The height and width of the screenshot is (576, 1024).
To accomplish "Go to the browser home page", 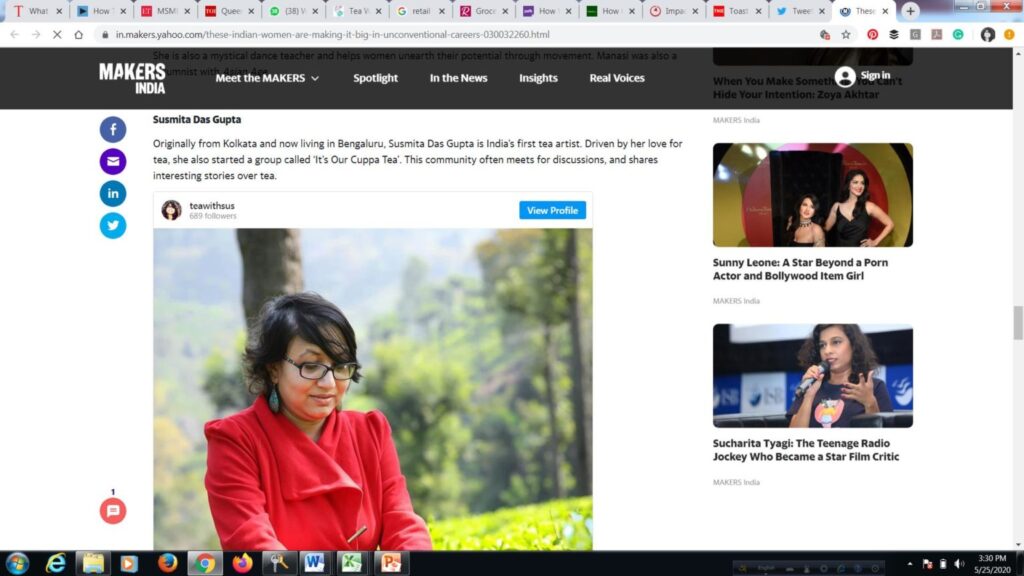I will point(78,35).
